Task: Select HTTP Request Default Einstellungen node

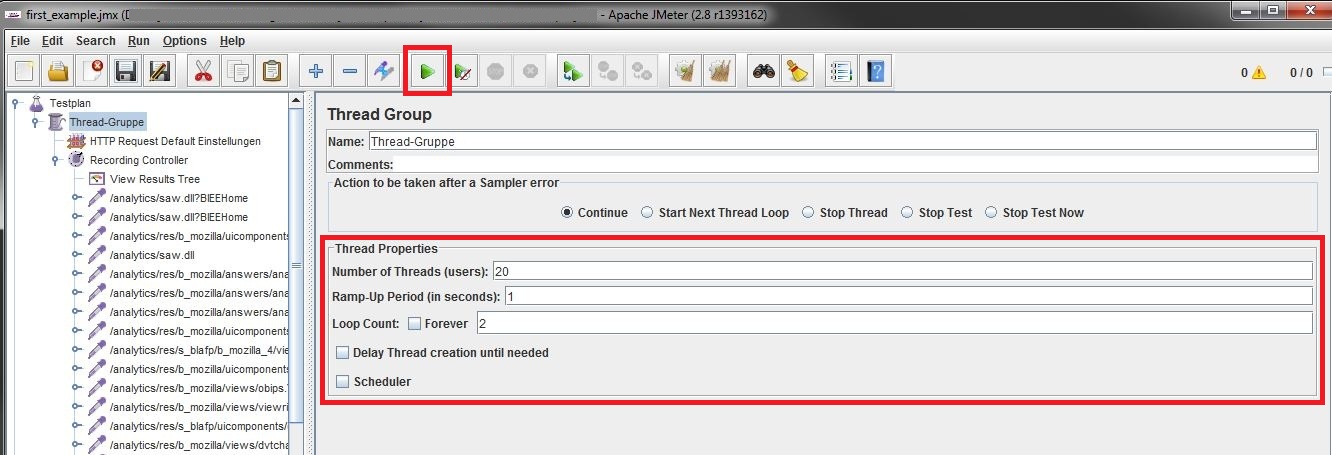Action: [175, 141]
